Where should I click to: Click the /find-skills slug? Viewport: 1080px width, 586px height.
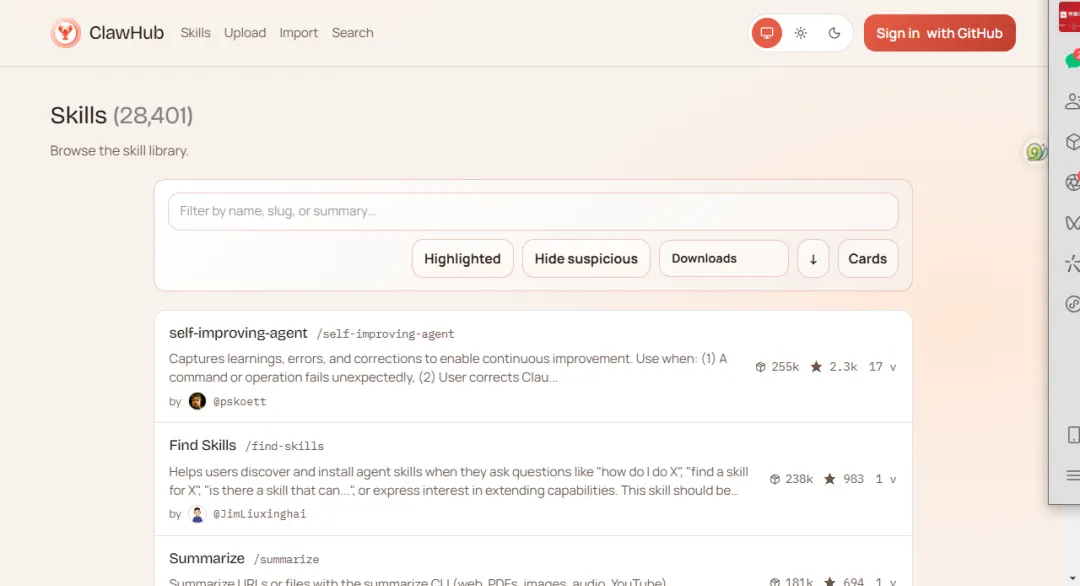tap(284, 446)
